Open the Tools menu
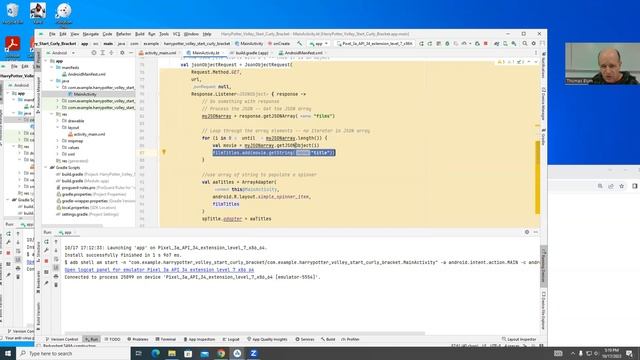This screenshot has height=360, width=640. [164, 34]
